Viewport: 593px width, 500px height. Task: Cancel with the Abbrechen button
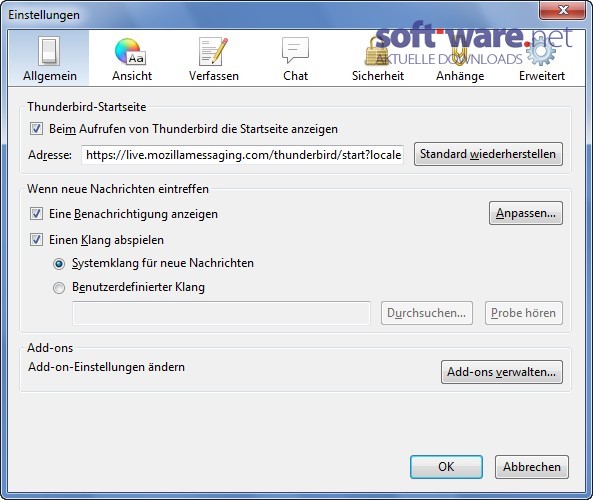point(532,467)
